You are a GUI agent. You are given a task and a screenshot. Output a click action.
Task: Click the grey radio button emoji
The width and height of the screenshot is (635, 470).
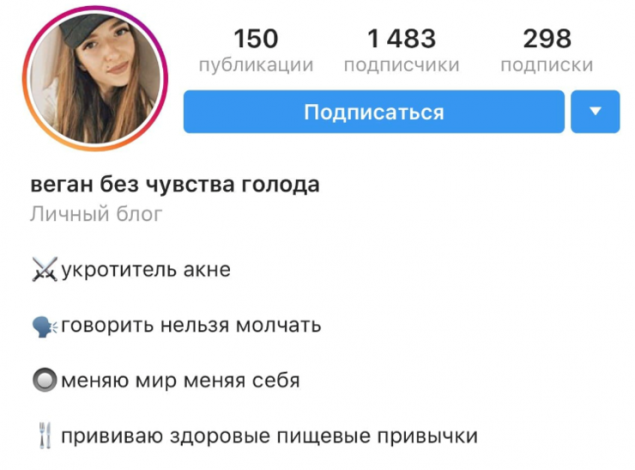click(x=45, y=380)
